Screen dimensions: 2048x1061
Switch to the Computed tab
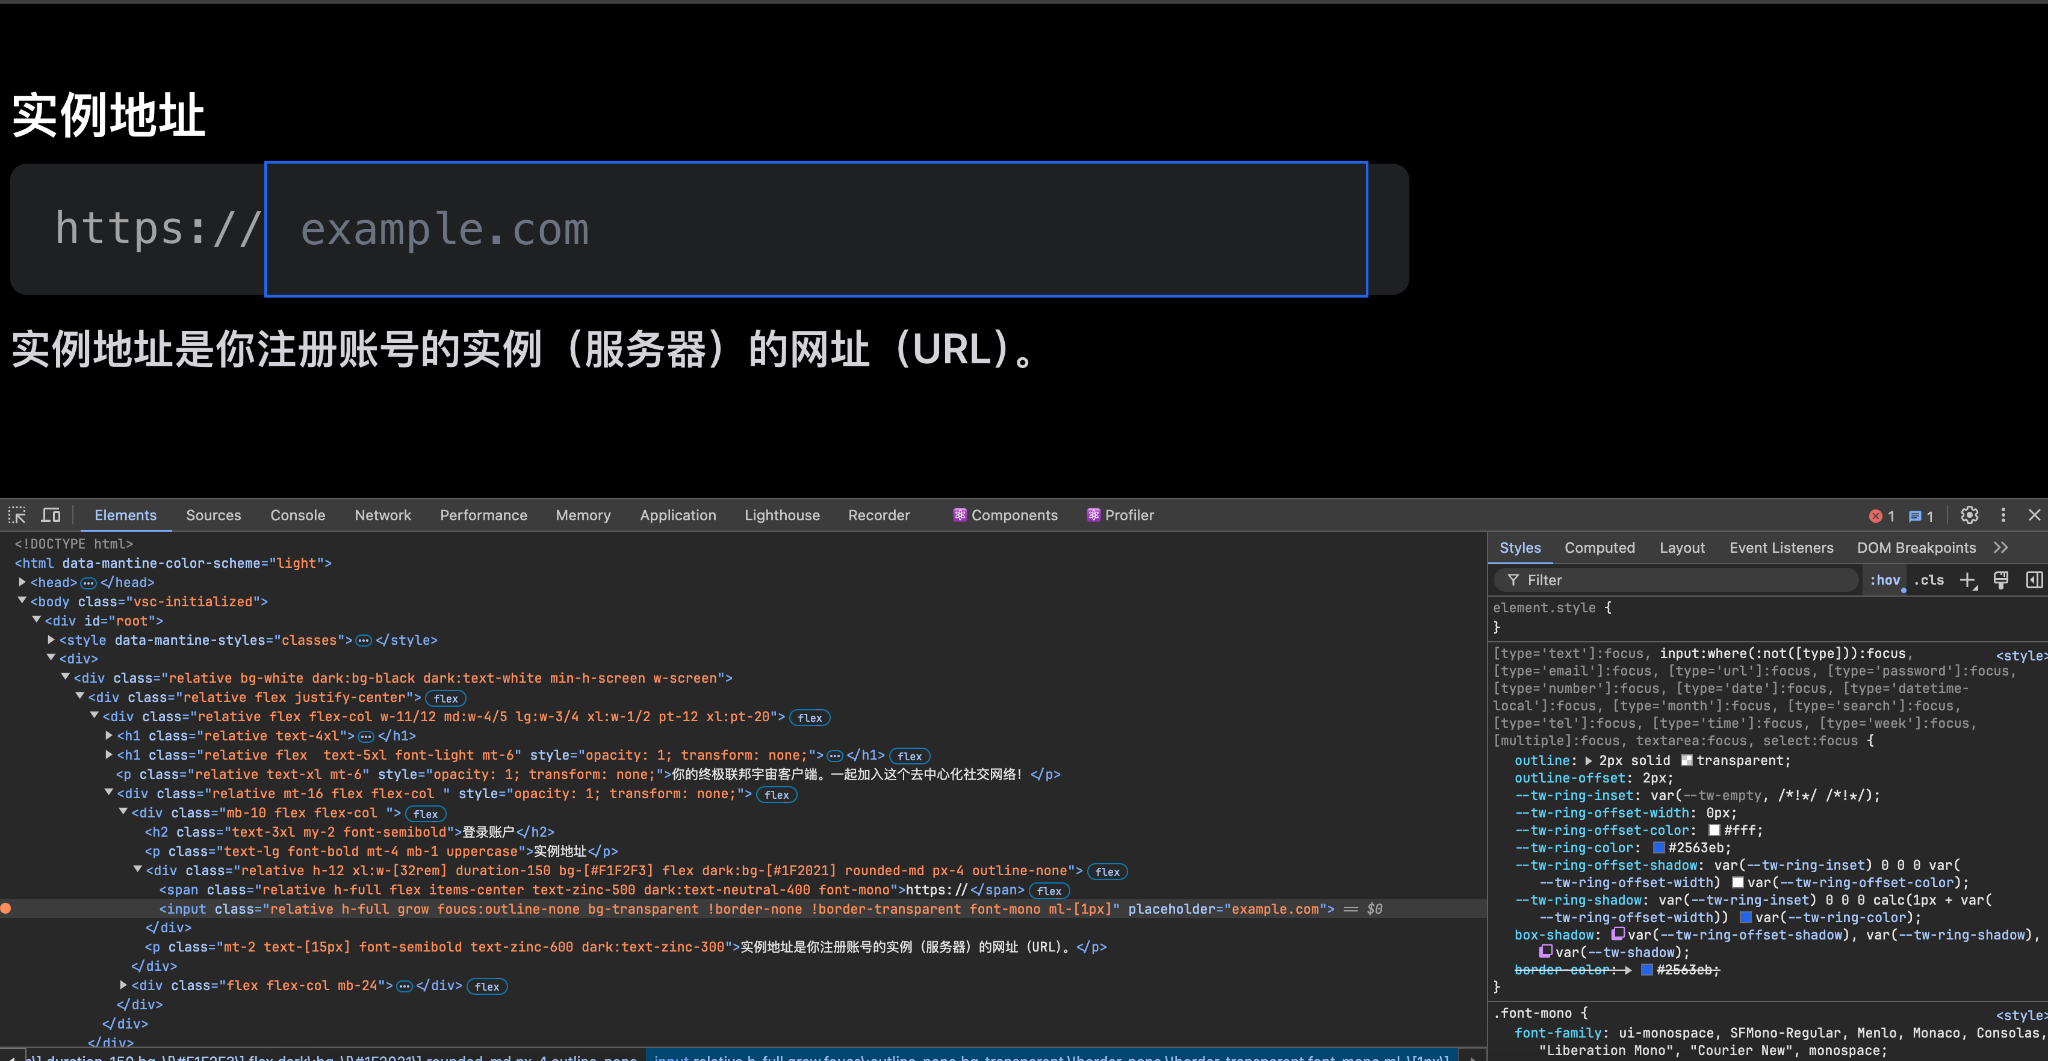pyautogui.click(x=1599, y=547)
